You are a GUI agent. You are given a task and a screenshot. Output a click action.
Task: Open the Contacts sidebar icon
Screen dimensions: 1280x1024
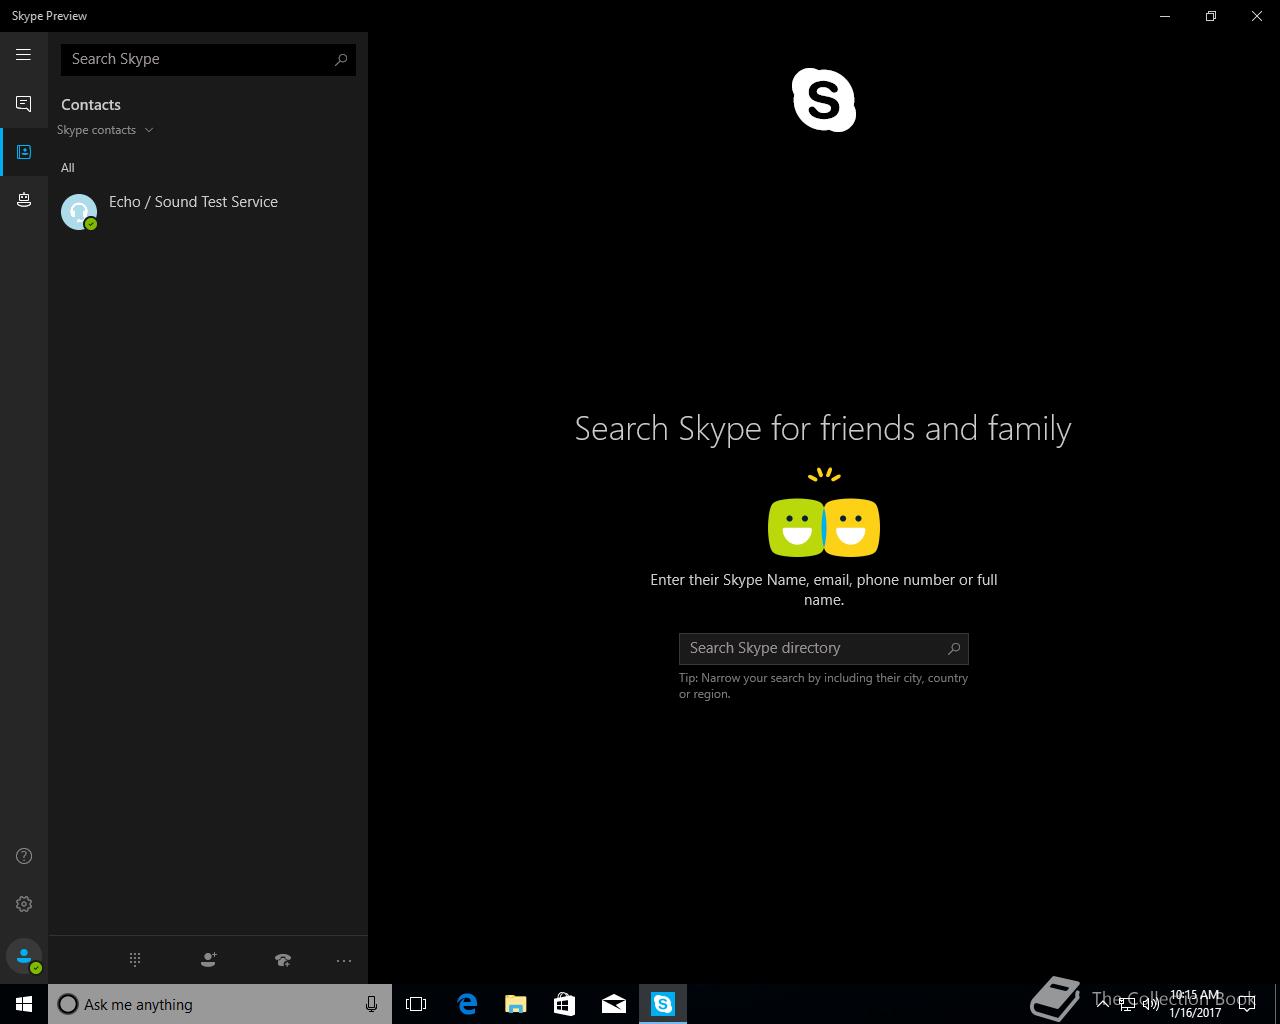pos(24,152)
